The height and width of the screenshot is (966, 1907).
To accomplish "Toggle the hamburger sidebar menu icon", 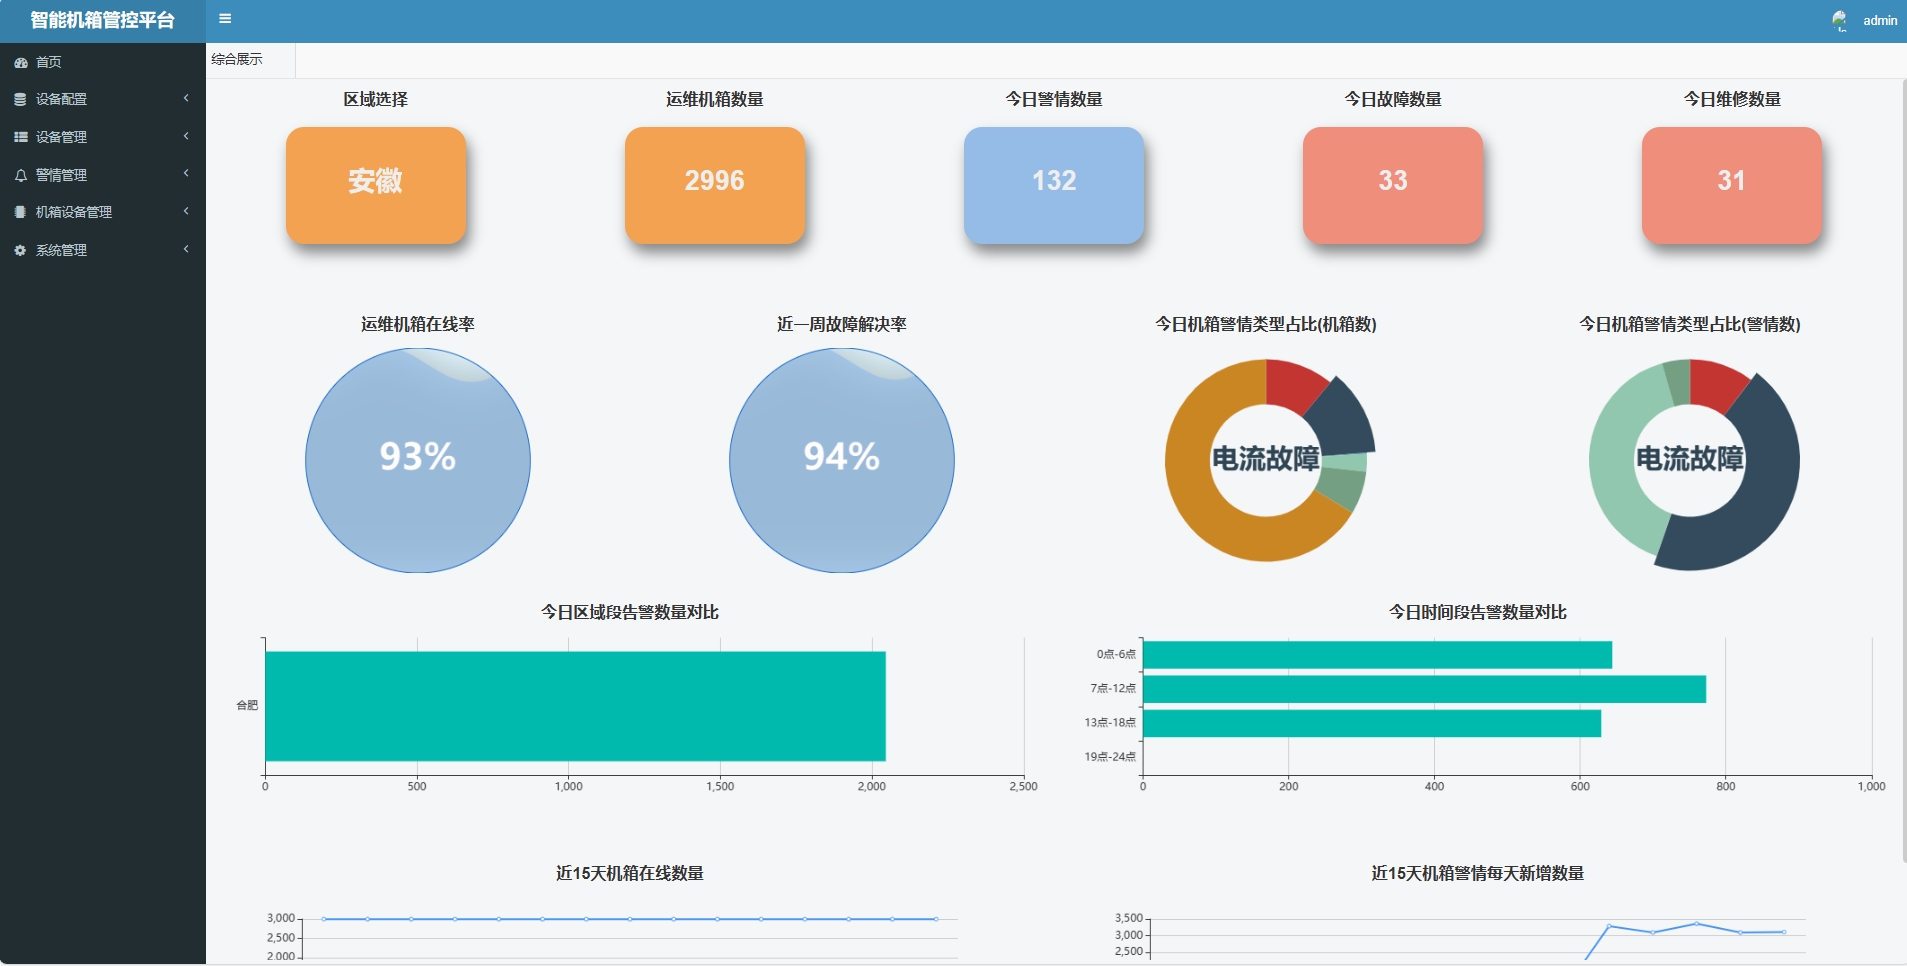I will pyautogui.click(x=225, y=19).
